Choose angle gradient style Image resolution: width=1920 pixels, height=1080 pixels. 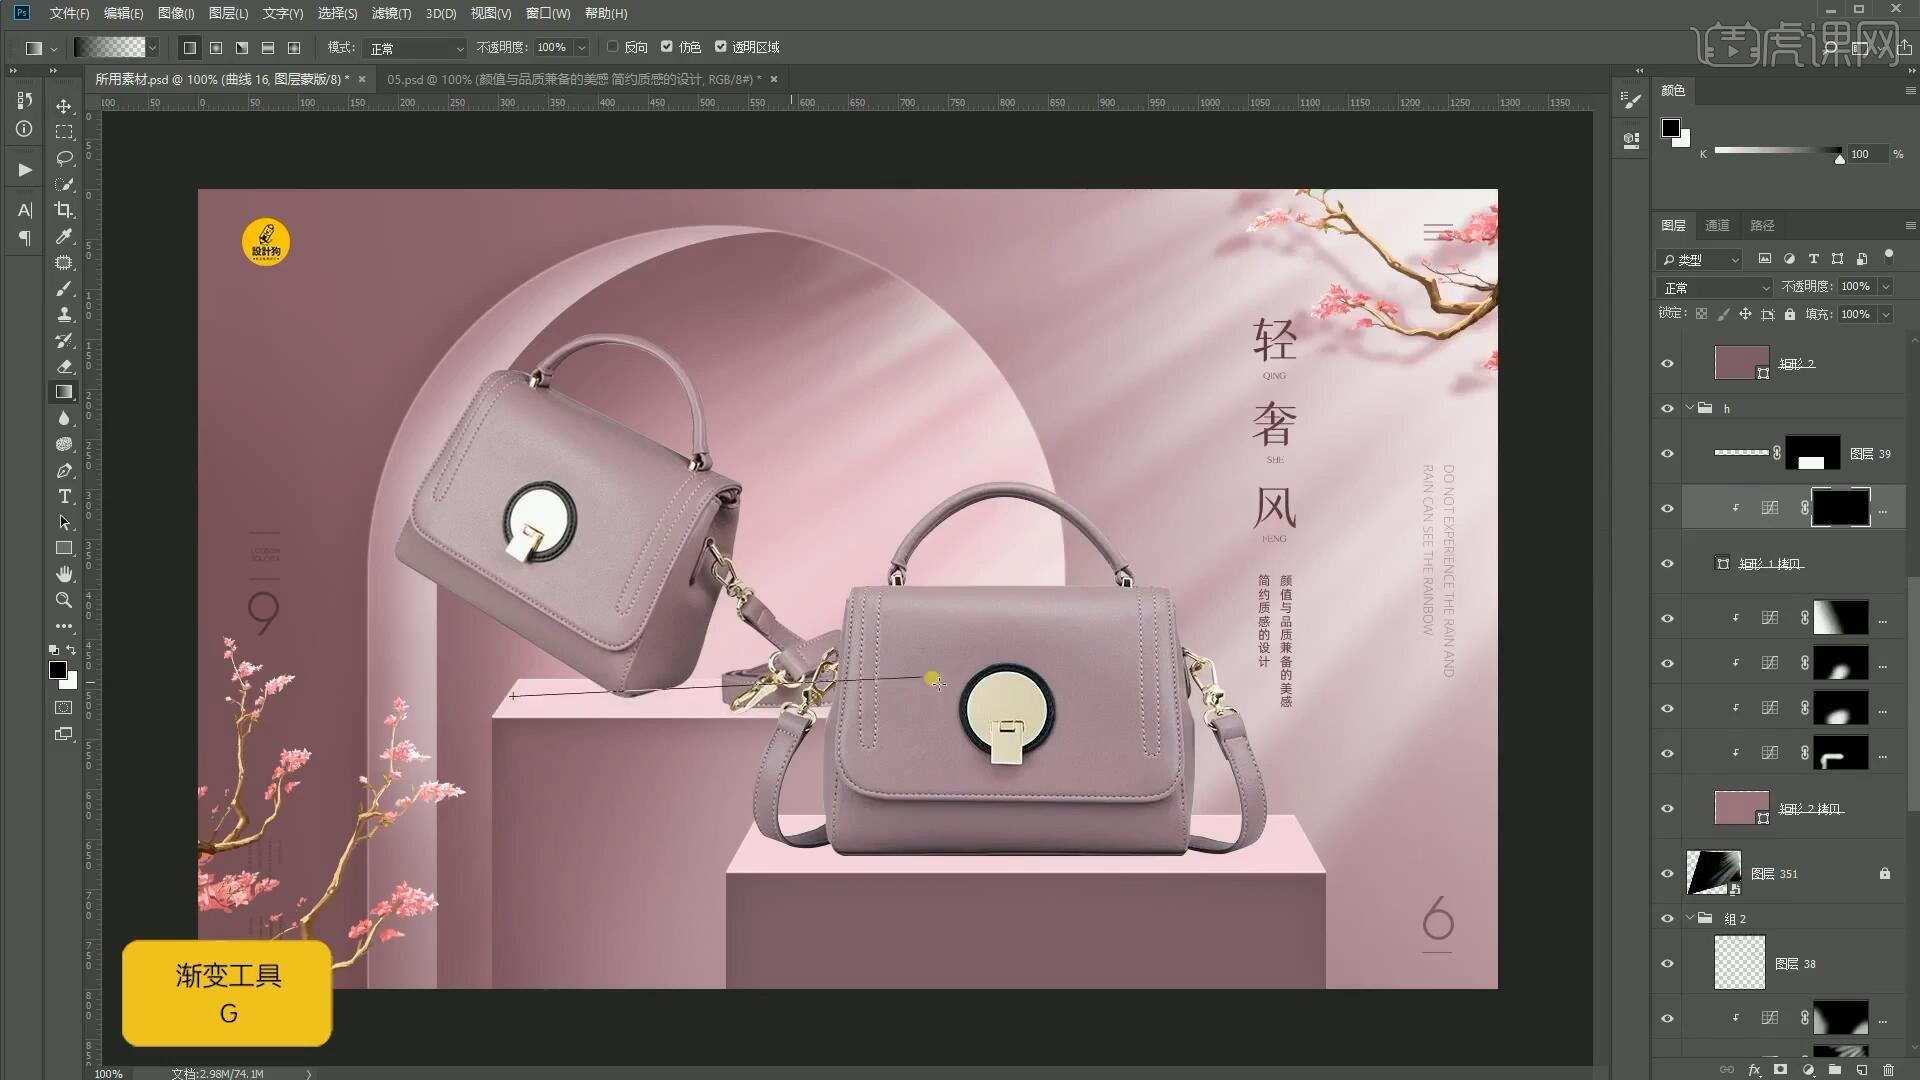pos(241,47)
